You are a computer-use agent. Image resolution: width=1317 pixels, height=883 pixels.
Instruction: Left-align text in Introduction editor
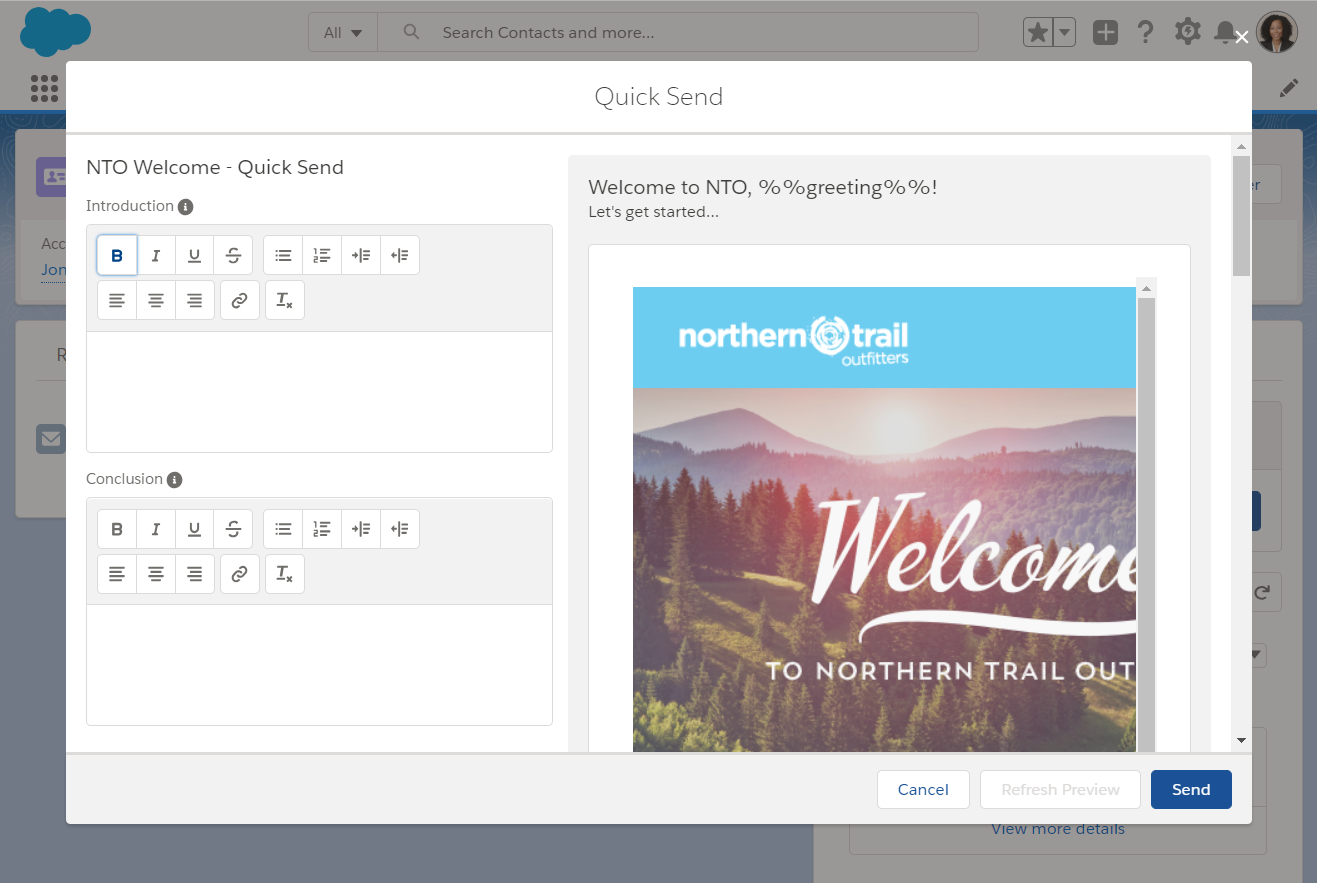117,300
